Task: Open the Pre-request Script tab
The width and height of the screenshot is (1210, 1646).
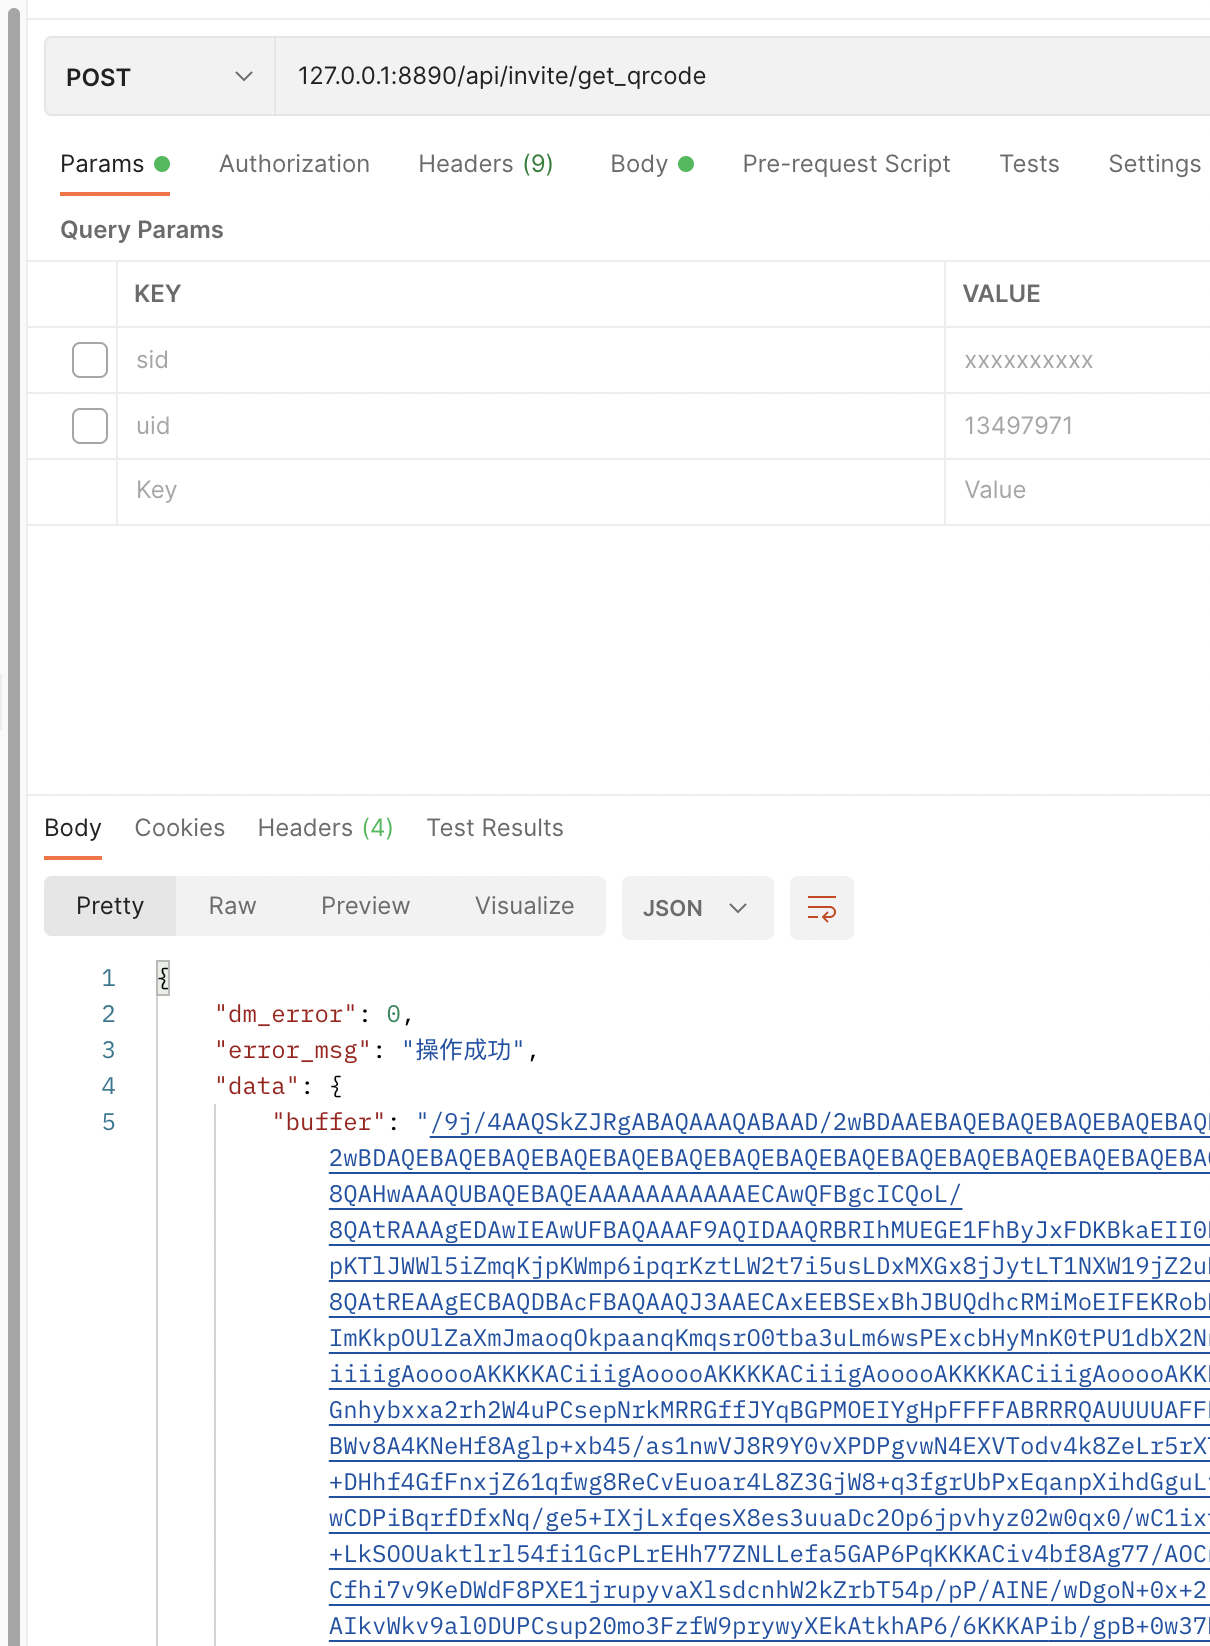Action: 846,164
